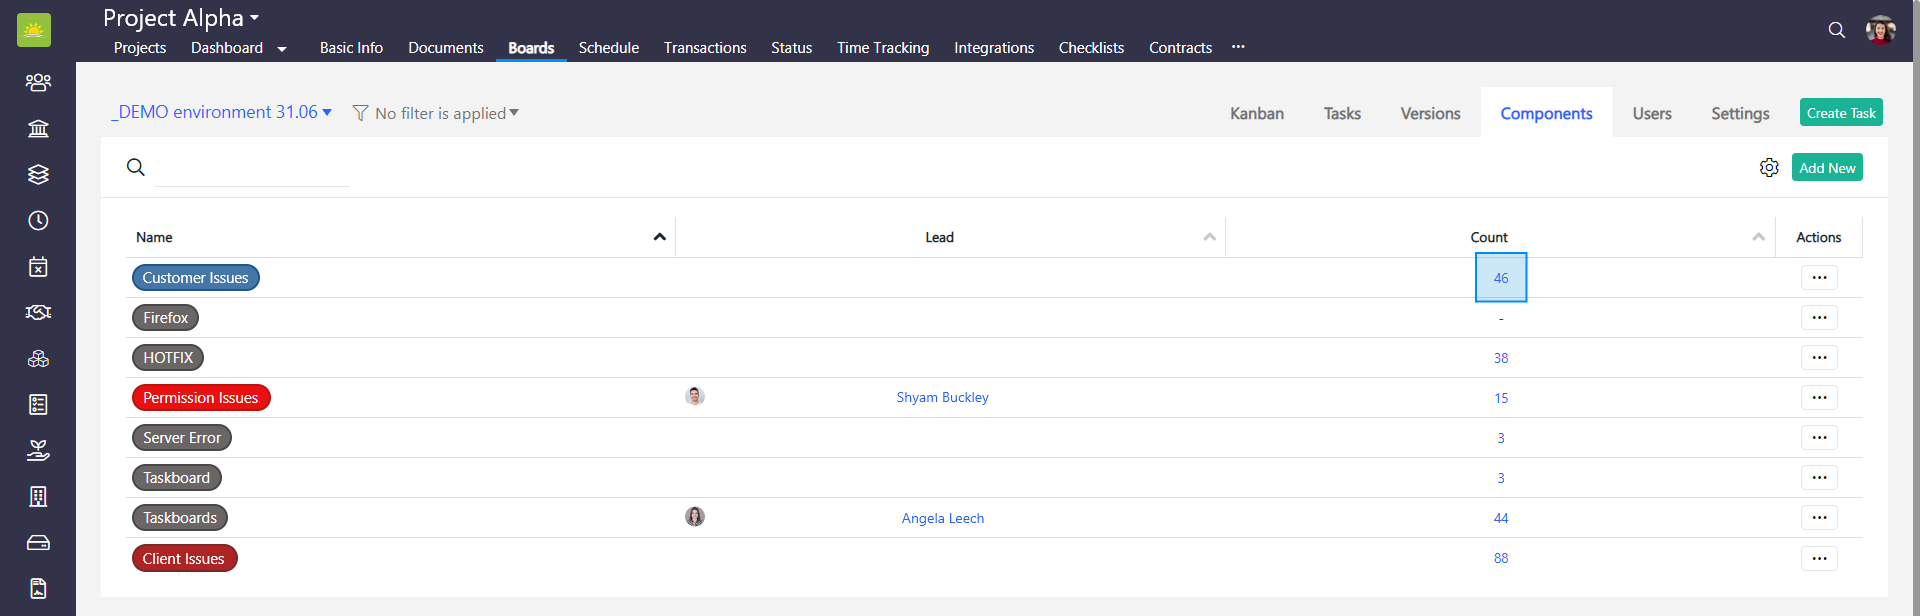Open the bank building sidebar icon
Viewport: 1920px width, 616px height.
click(38, 128)
